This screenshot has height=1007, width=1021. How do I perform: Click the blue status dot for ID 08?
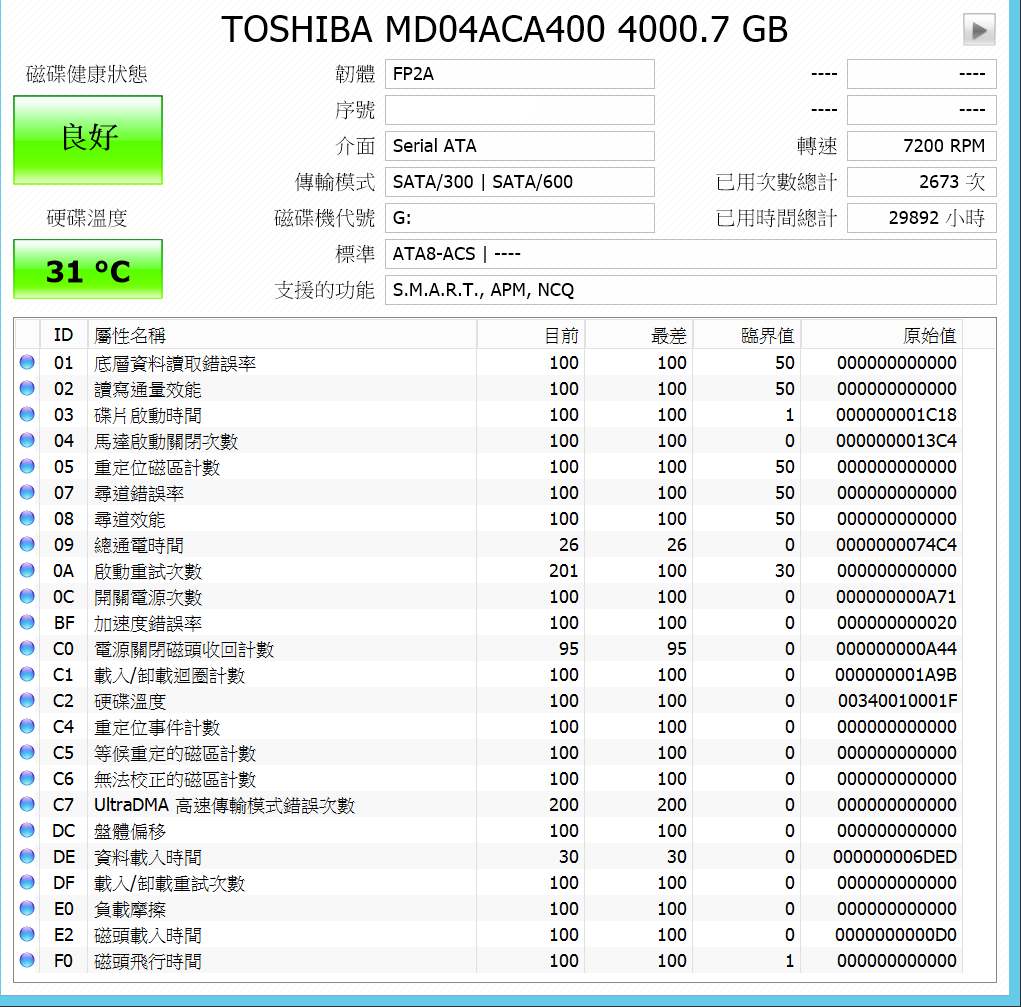pyautogui.click(x=27, y=518)
